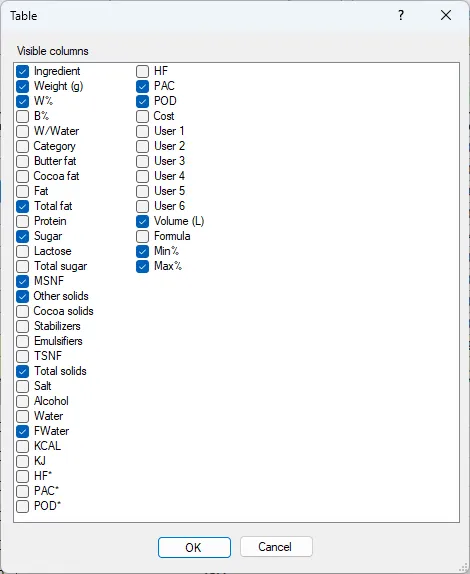The width and height of the screenshot is (470, 574).
Task: Uncheck the Total solids checkbox
Action: click(22, 371)
